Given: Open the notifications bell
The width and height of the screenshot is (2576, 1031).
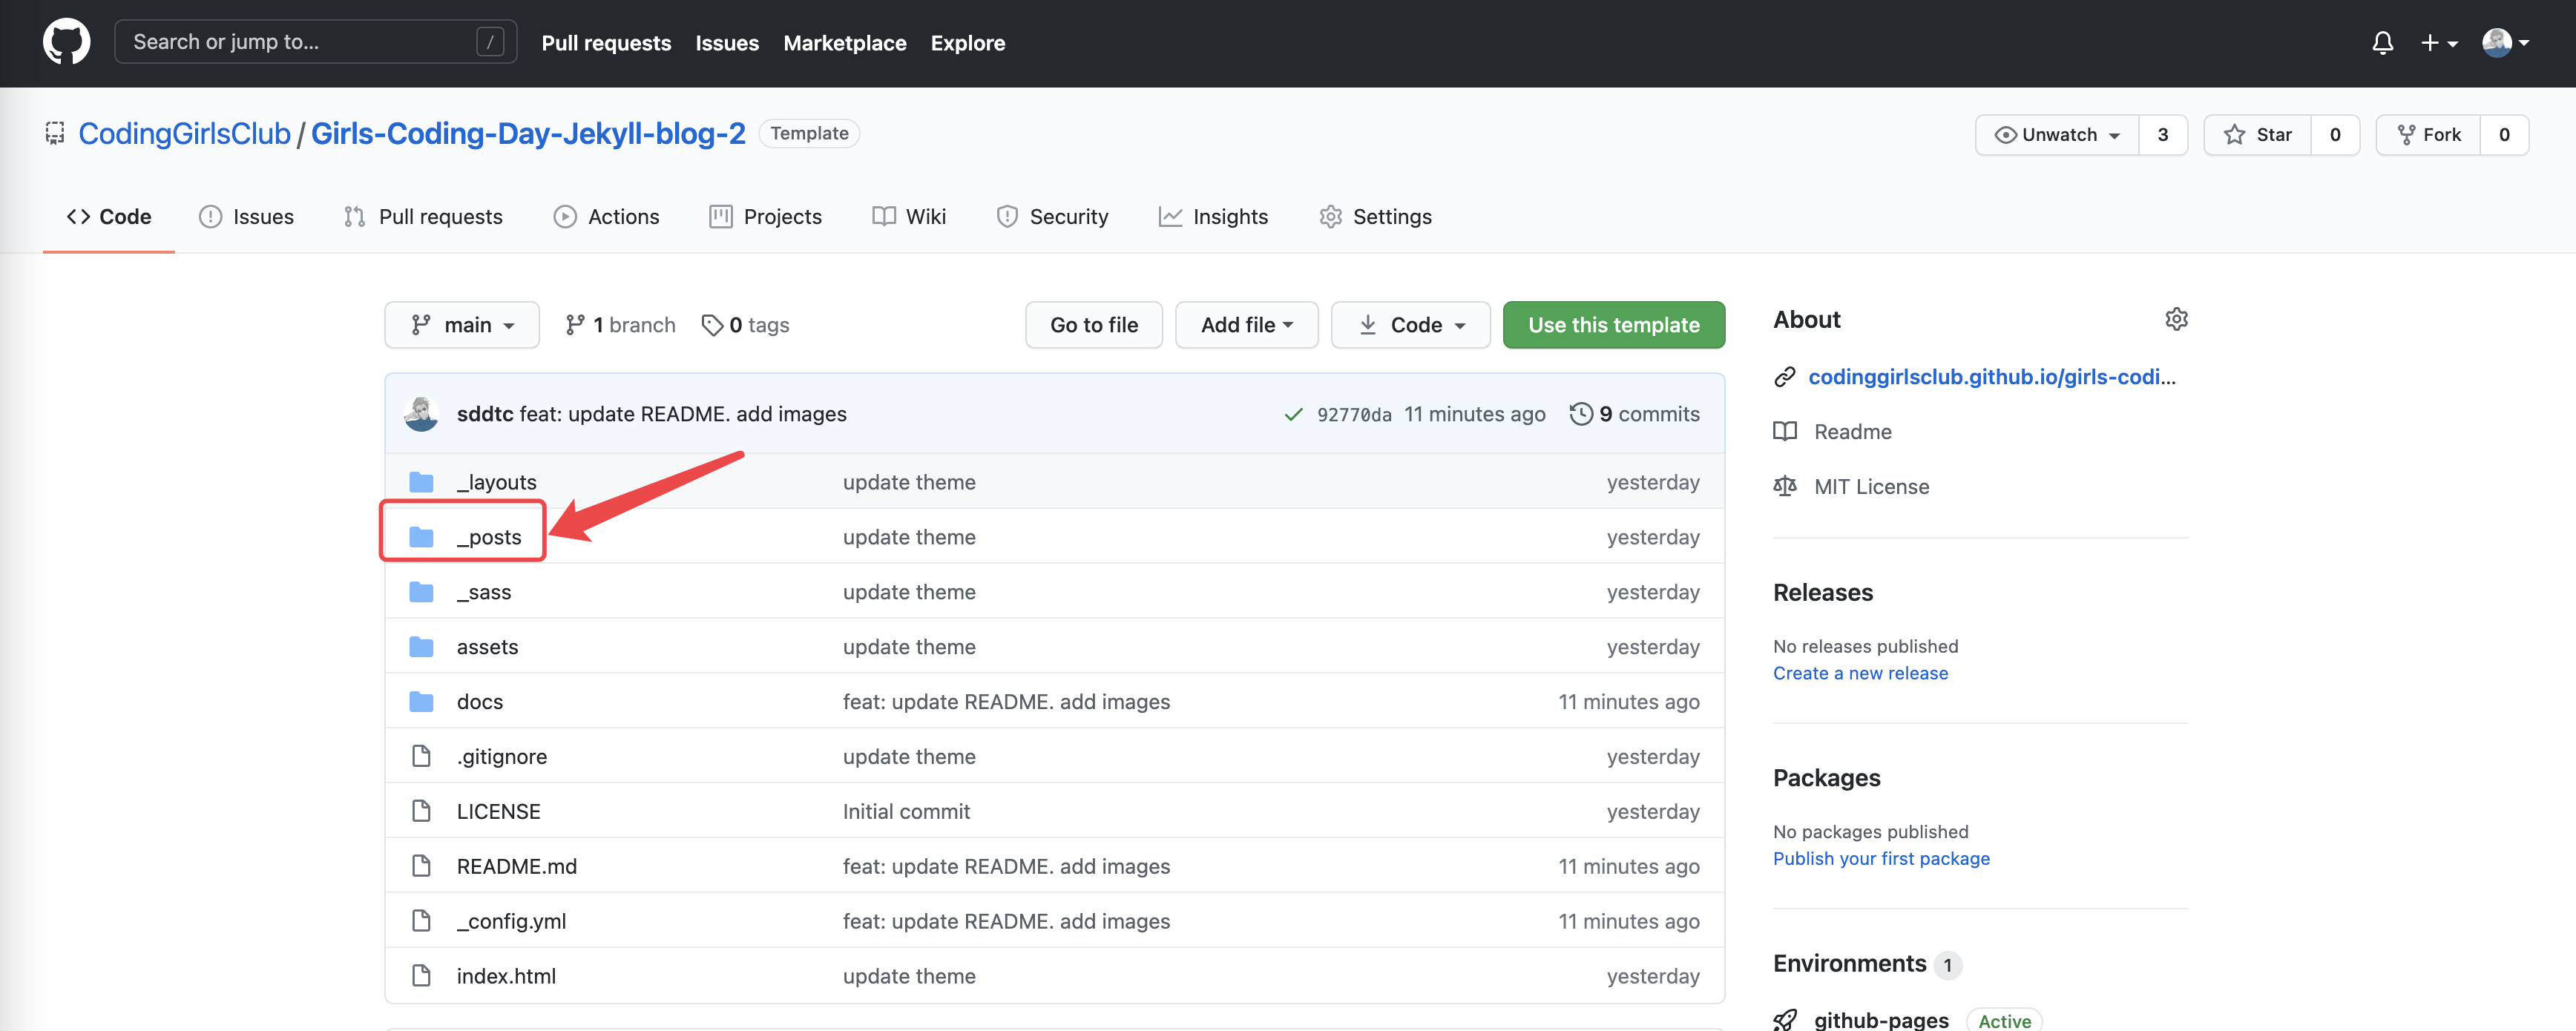Looking at the screenshot, I should [x=2382, y=43].
